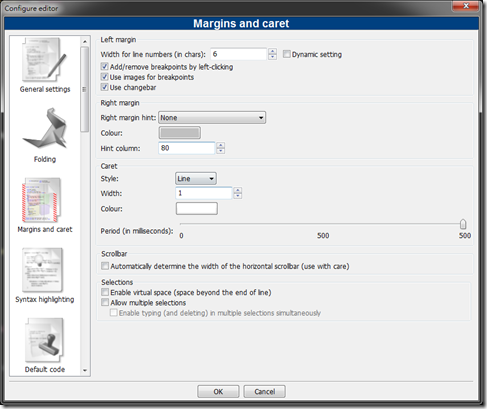Open the Default code stamp icon
Screen dimensions: 487x409
(44, 340)
